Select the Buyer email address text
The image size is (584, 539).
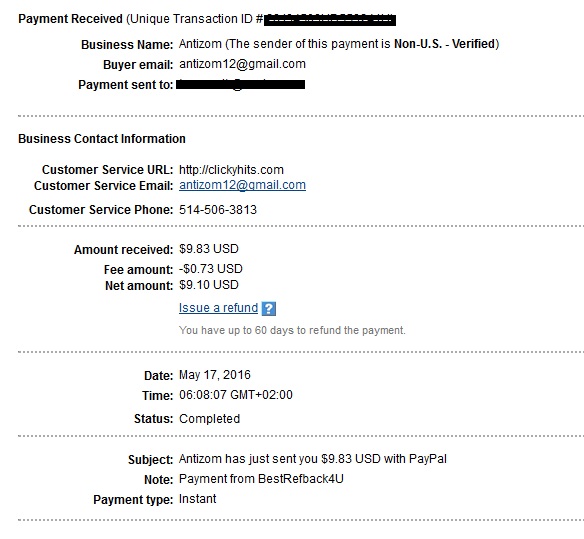(242, 64)
